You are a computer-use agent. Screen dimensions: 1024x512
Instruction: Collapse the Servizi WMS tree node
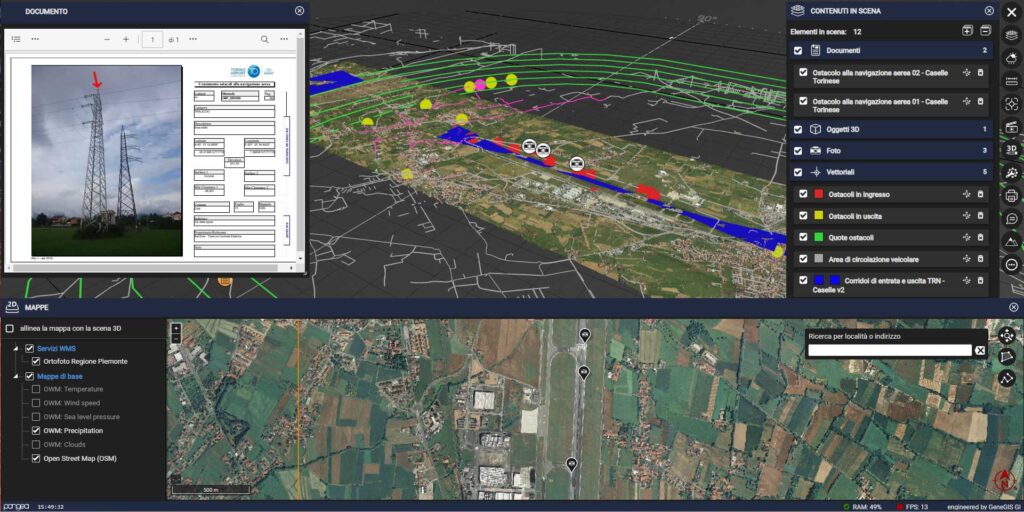[x=16, y=348]
